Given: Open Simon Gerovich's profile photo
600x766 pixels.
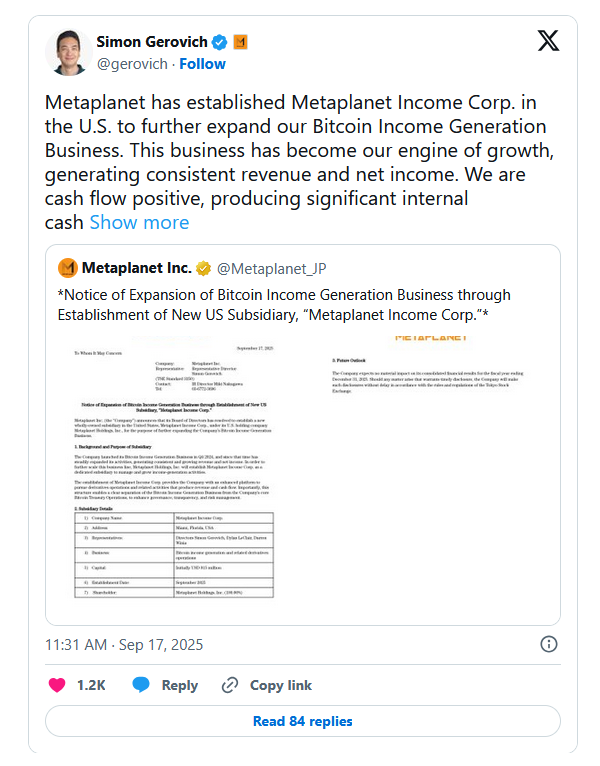Looking at the screenshot, I should click(x=68, y=52).
